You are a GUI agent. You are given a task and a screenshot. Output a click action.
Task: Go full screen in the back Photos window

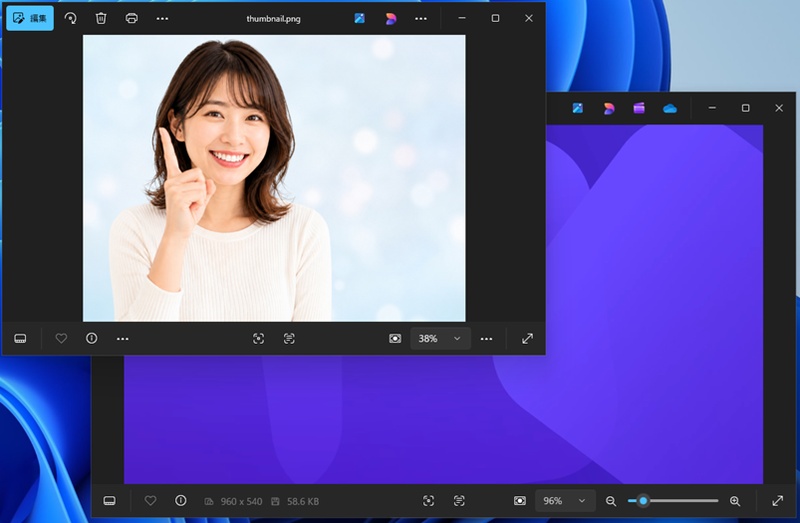click(x=778, y=501)
